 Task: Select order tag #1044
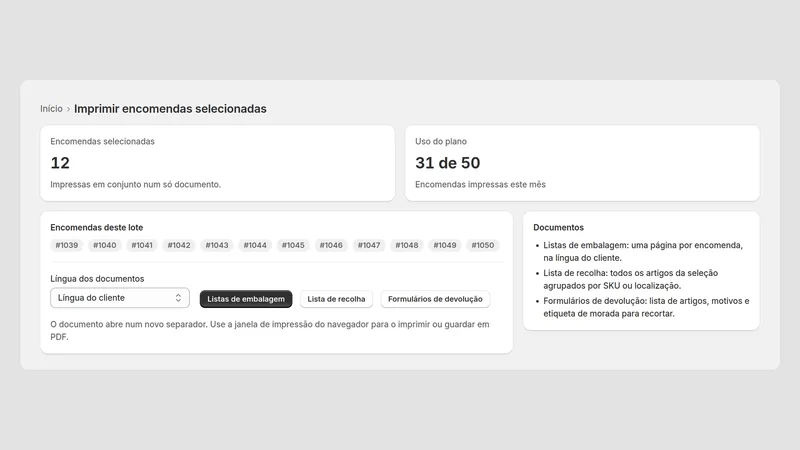pos(255,245)
